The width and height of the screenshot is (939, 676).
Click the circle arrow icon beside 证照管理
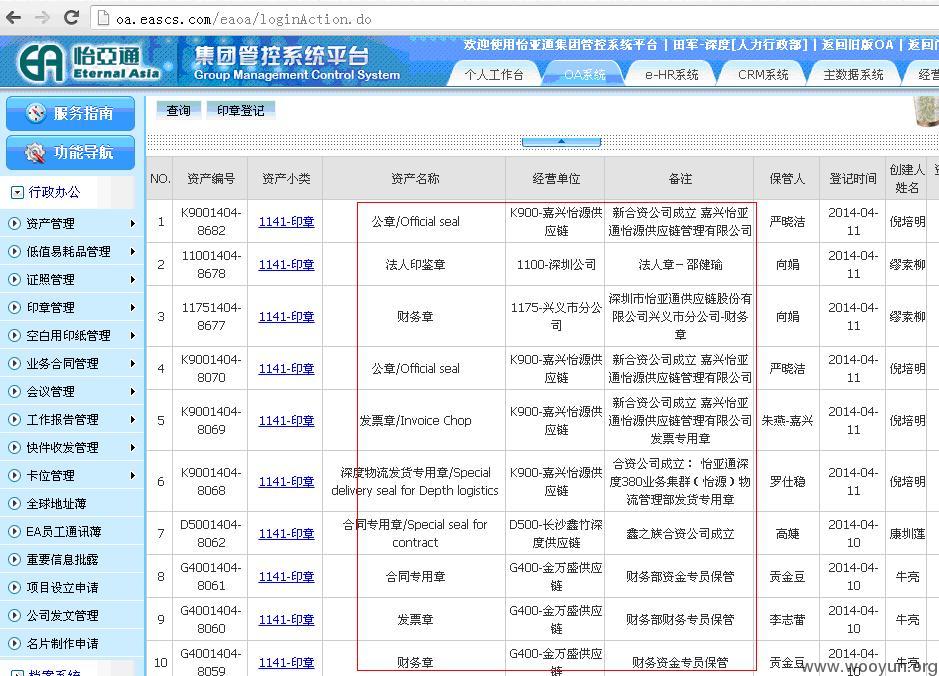click(14, 280)
